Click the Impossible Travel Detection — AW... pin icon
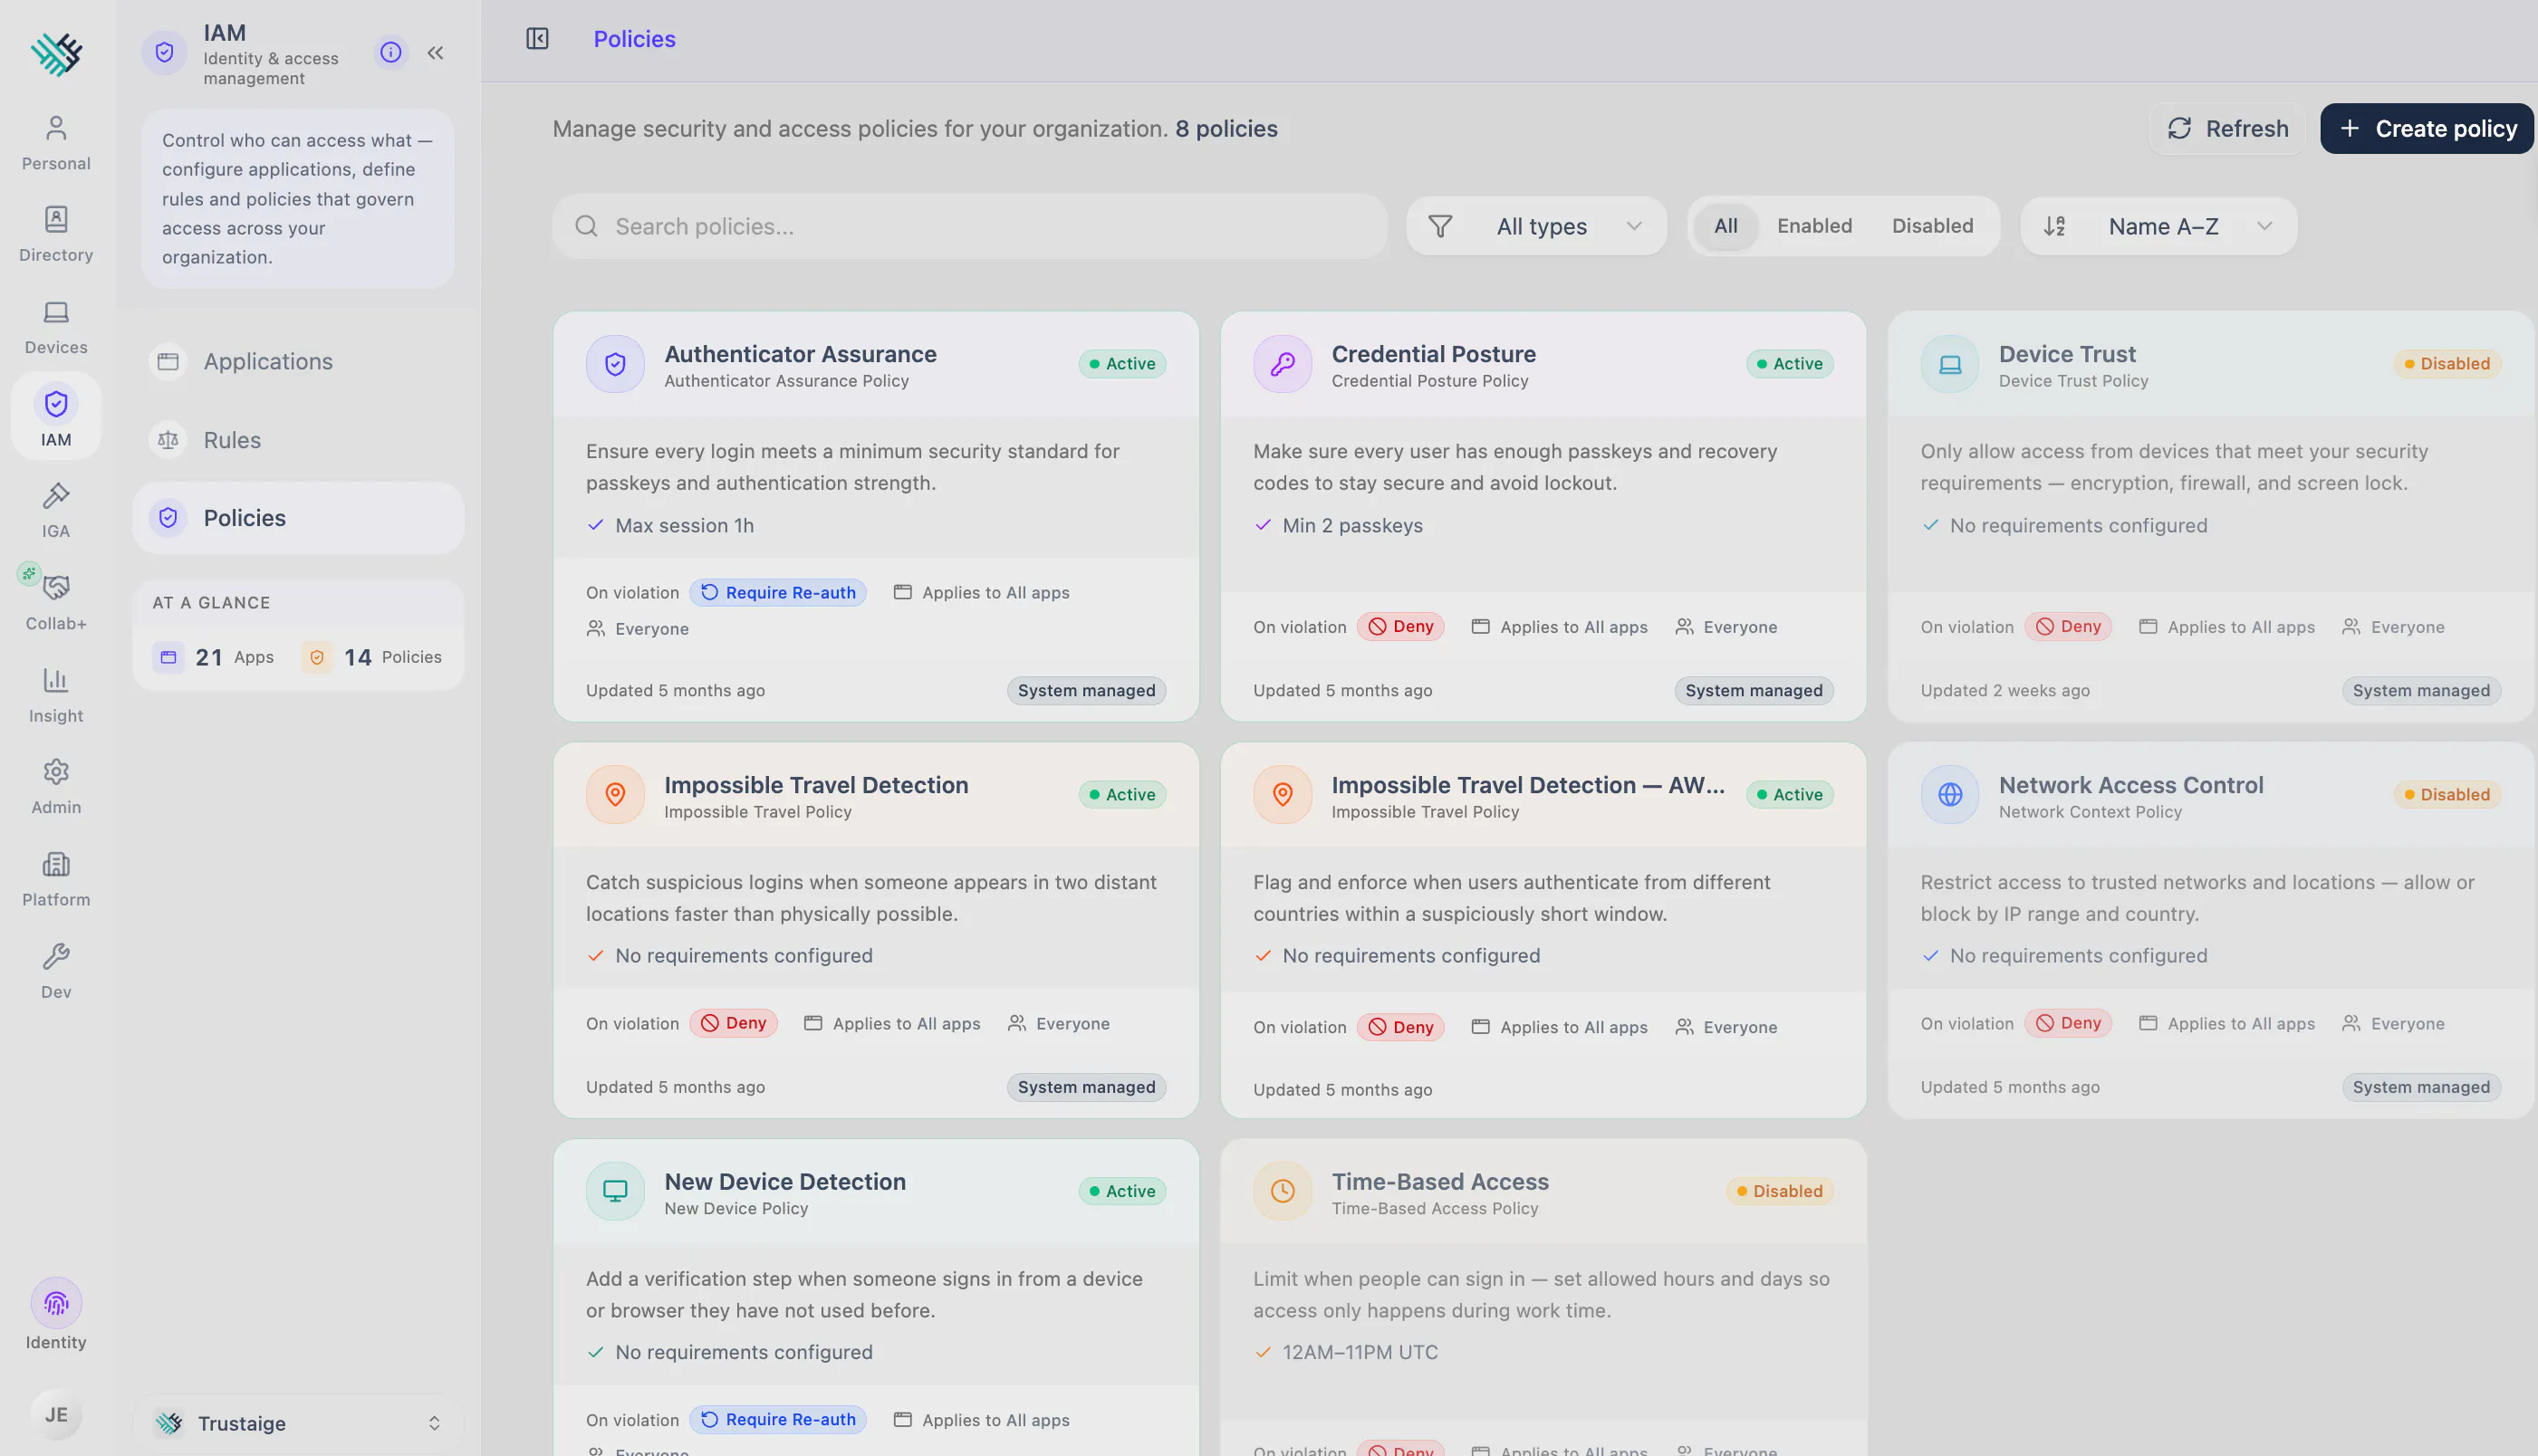This screenshot has height=1456, width=2538. pyautogui.click(x=1282, y=795)
